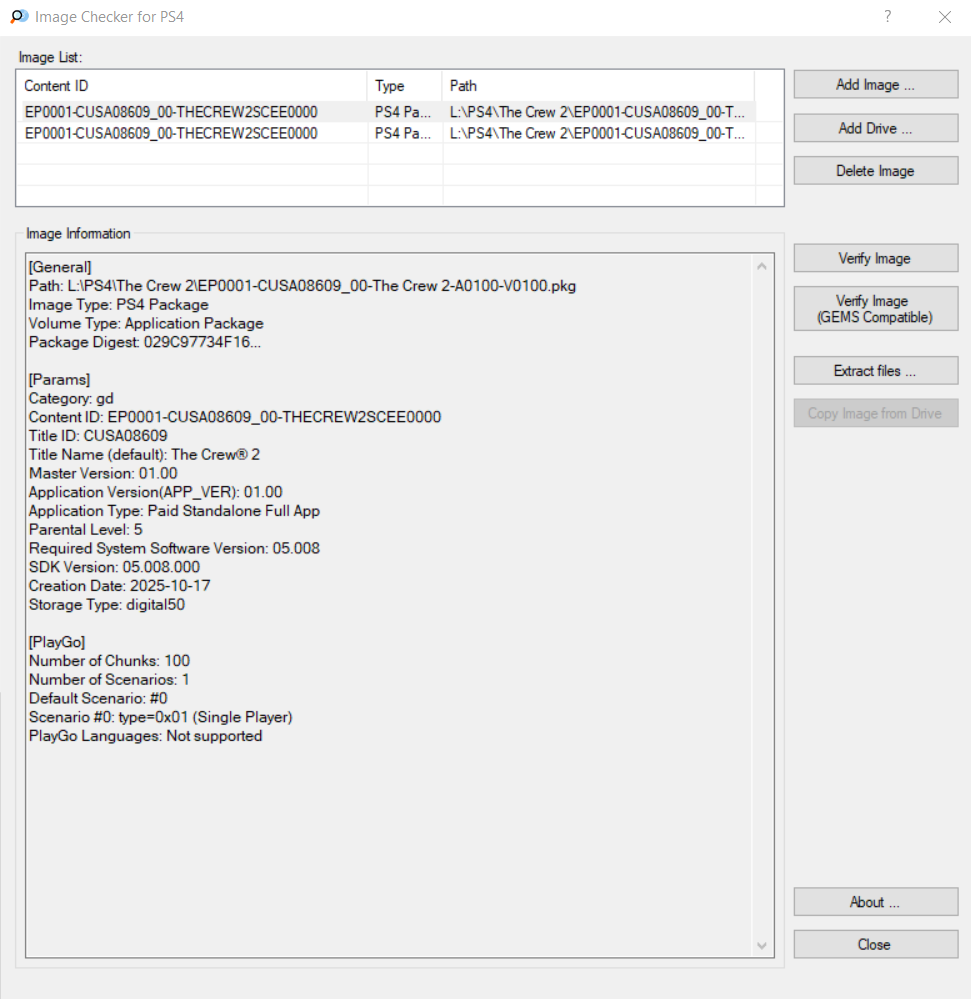Click the Number of Scenarios: 1 line

(x=109, y=680)
